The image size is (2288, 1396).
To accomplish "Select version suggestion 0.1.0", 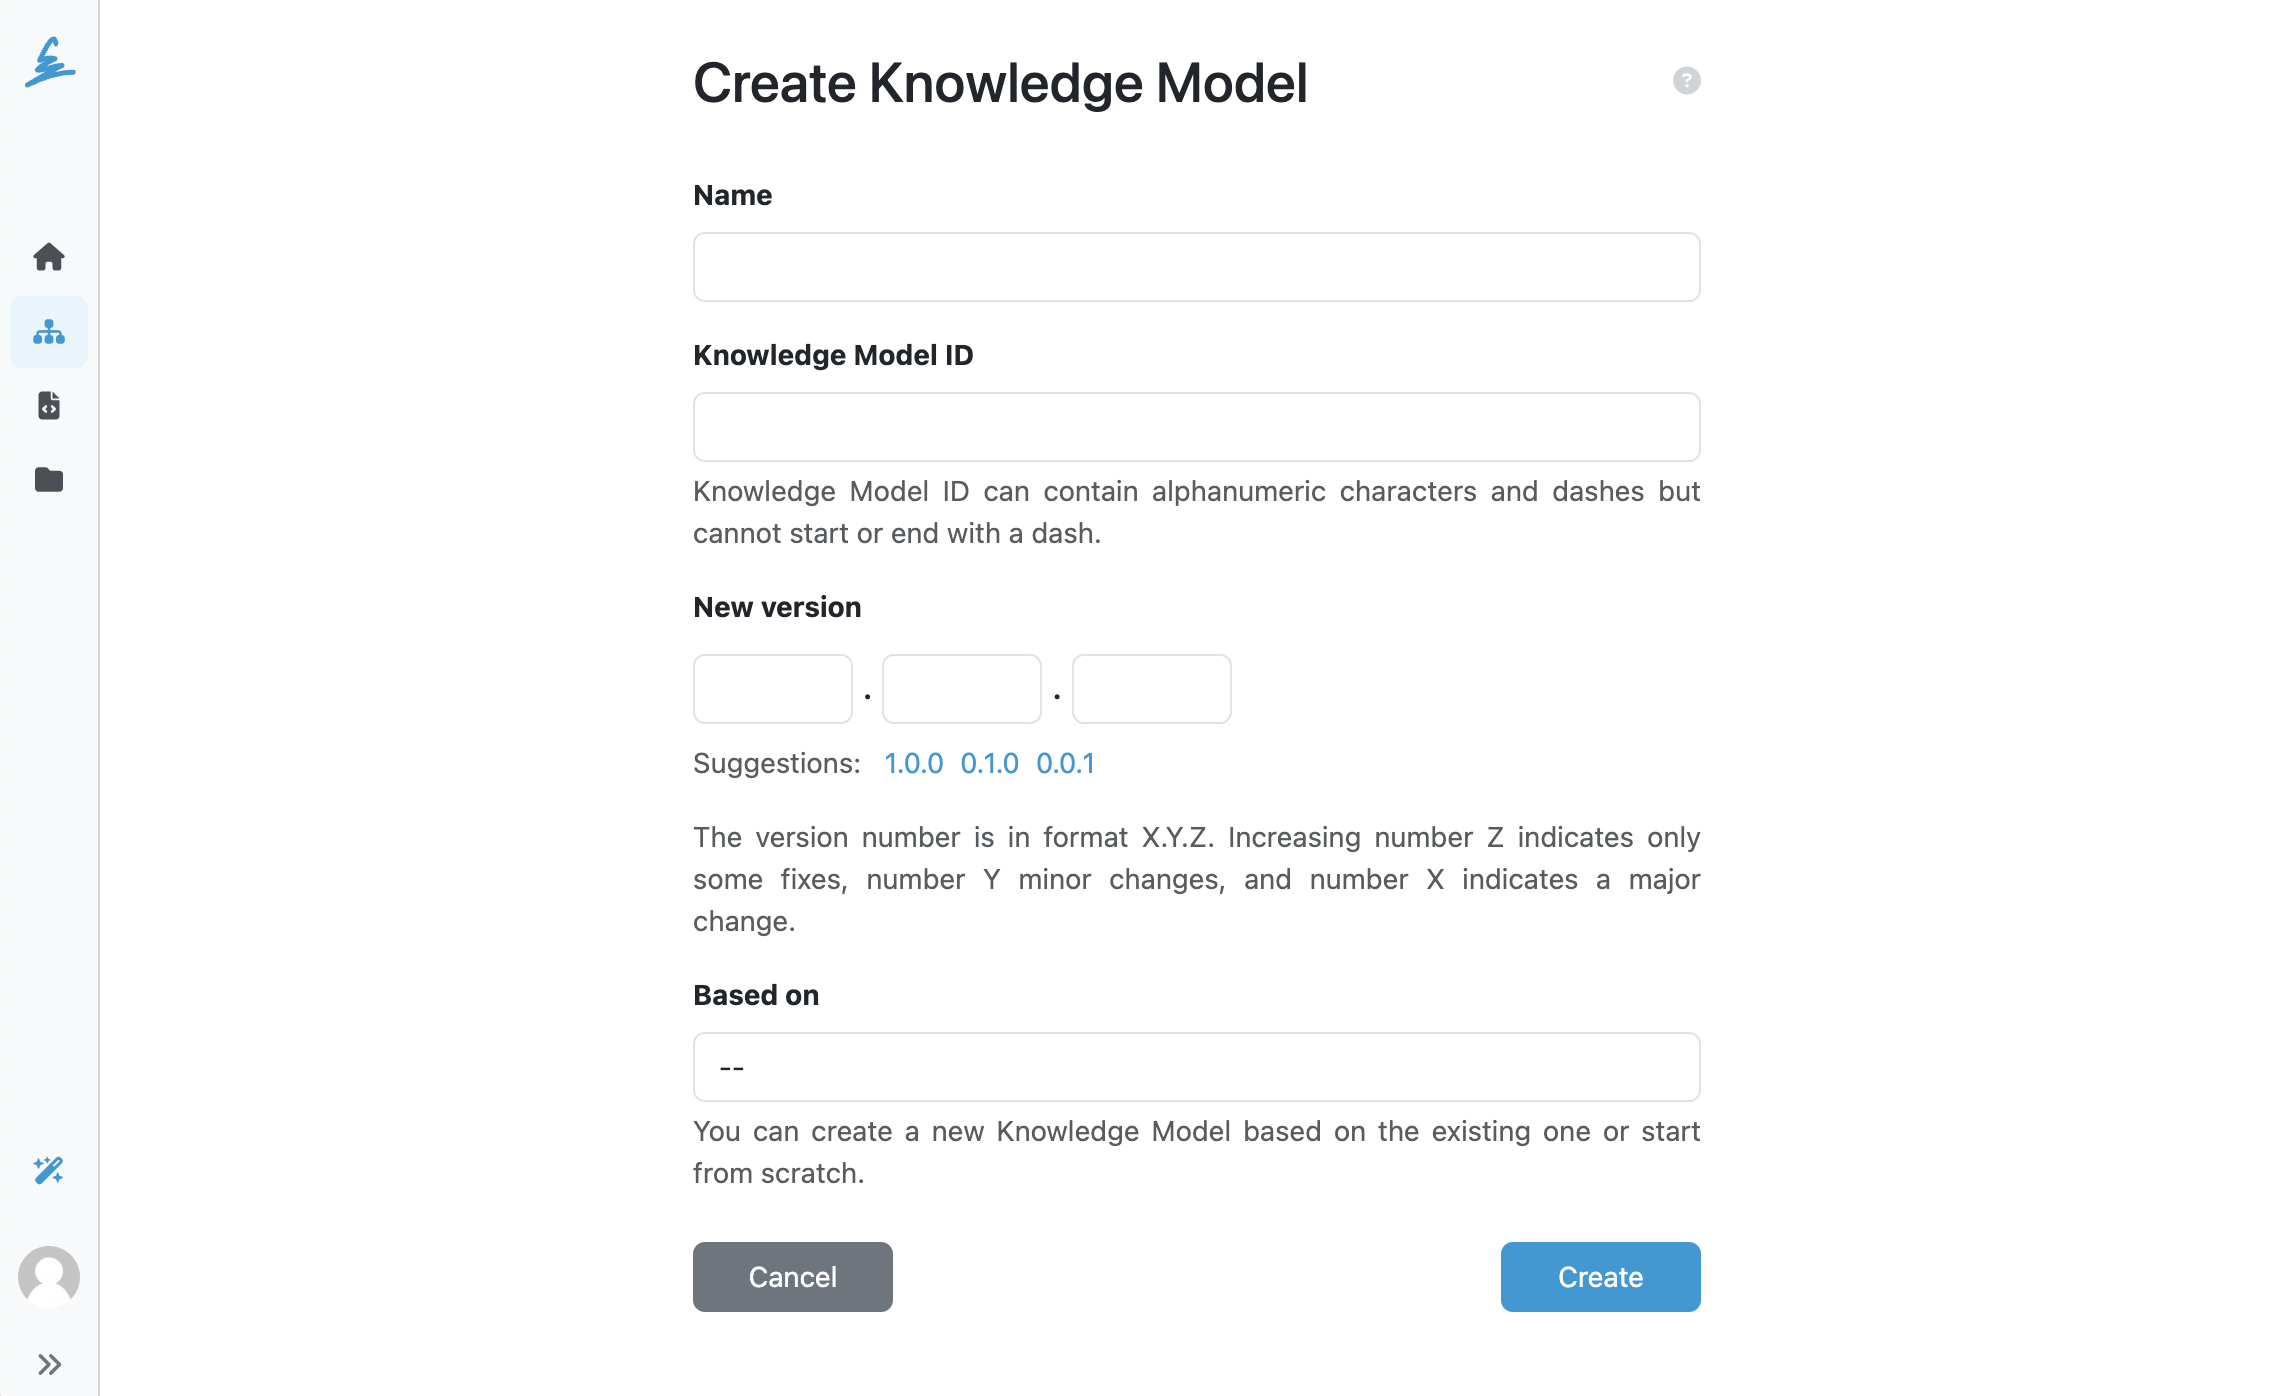I will coord(989,763).
